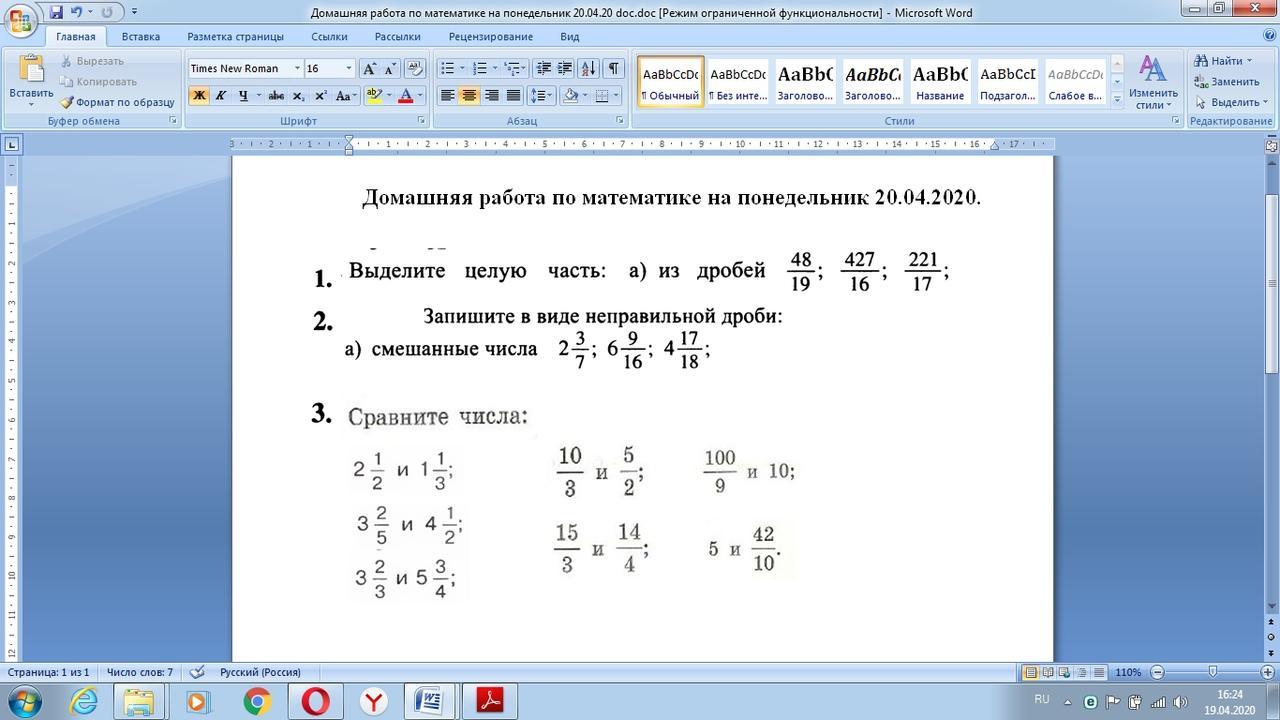Expand the Find (Найти) dropdown arrow
The width and height of the screenshot is (1280, 720).
(1249, 61)
